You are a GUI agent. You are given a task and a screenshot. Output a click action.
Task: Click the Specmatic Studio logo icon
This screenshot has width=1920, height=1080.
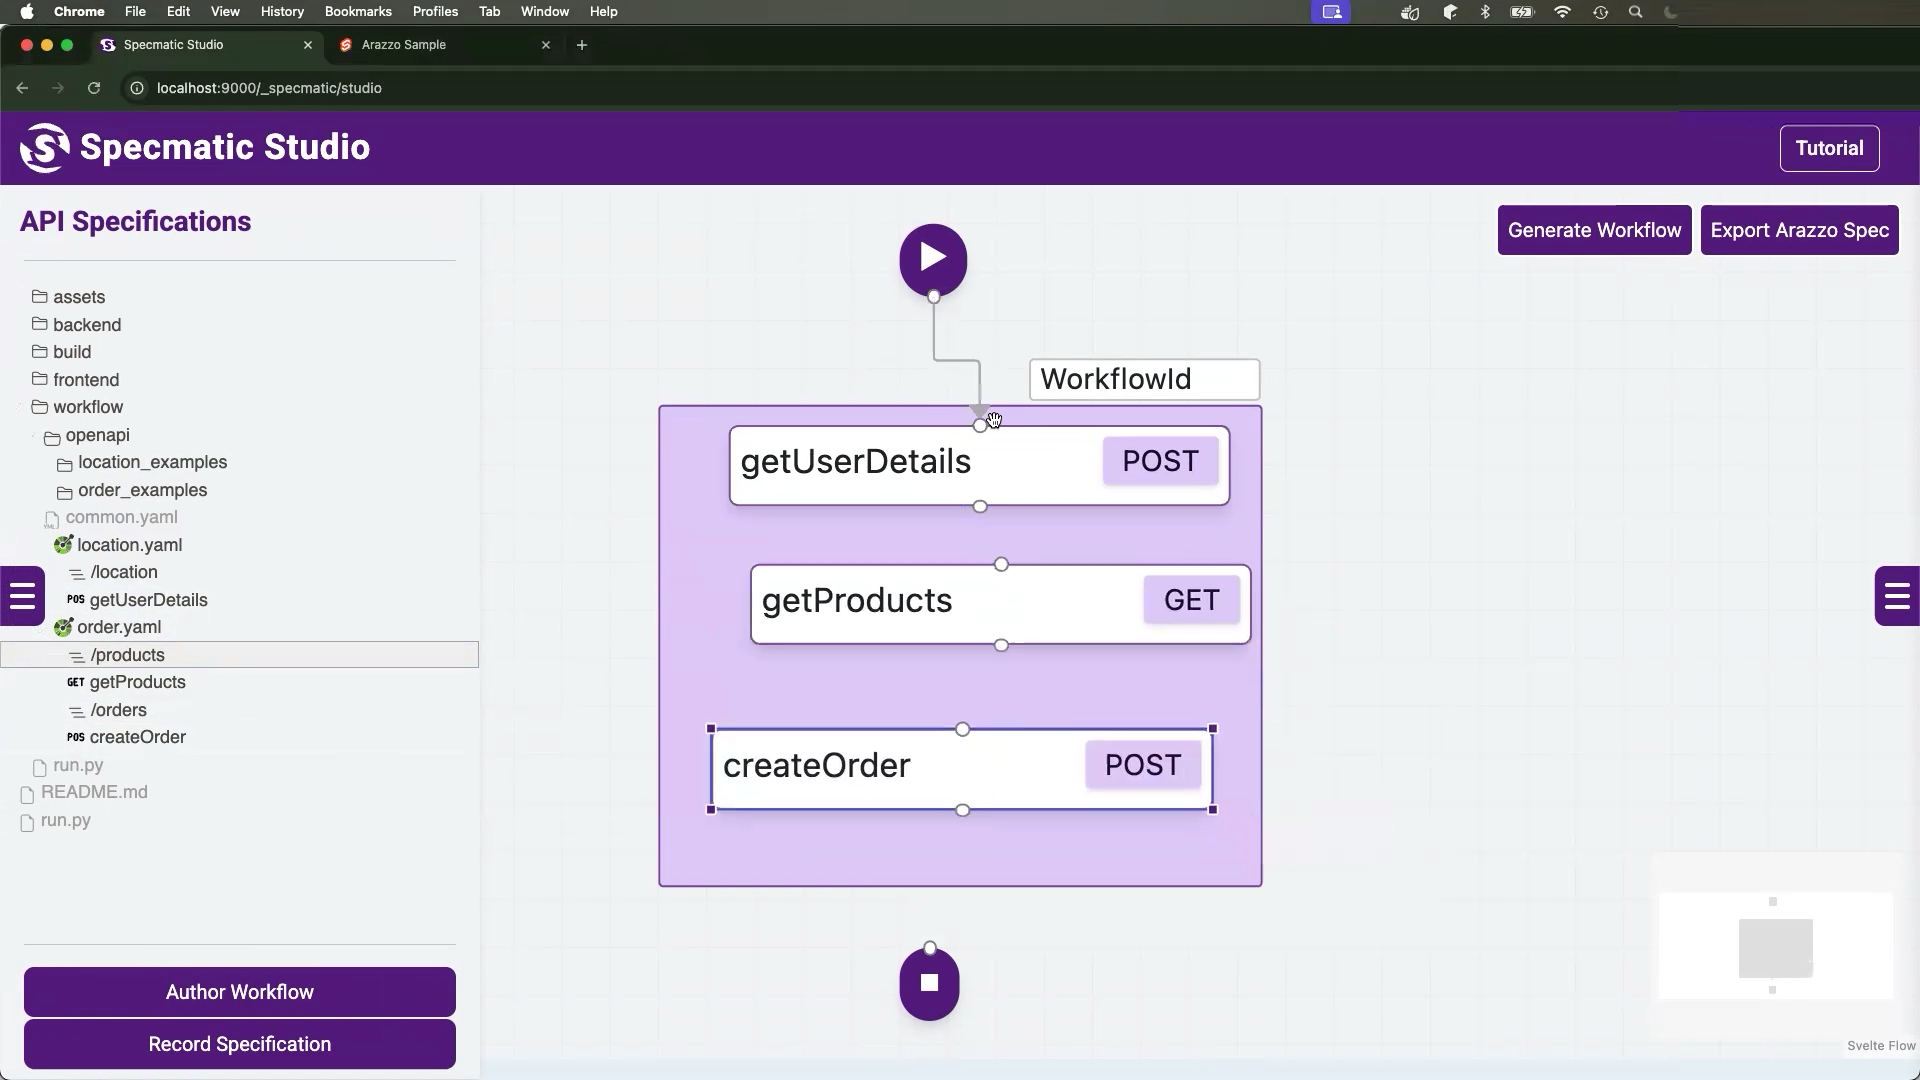(45, 148)
